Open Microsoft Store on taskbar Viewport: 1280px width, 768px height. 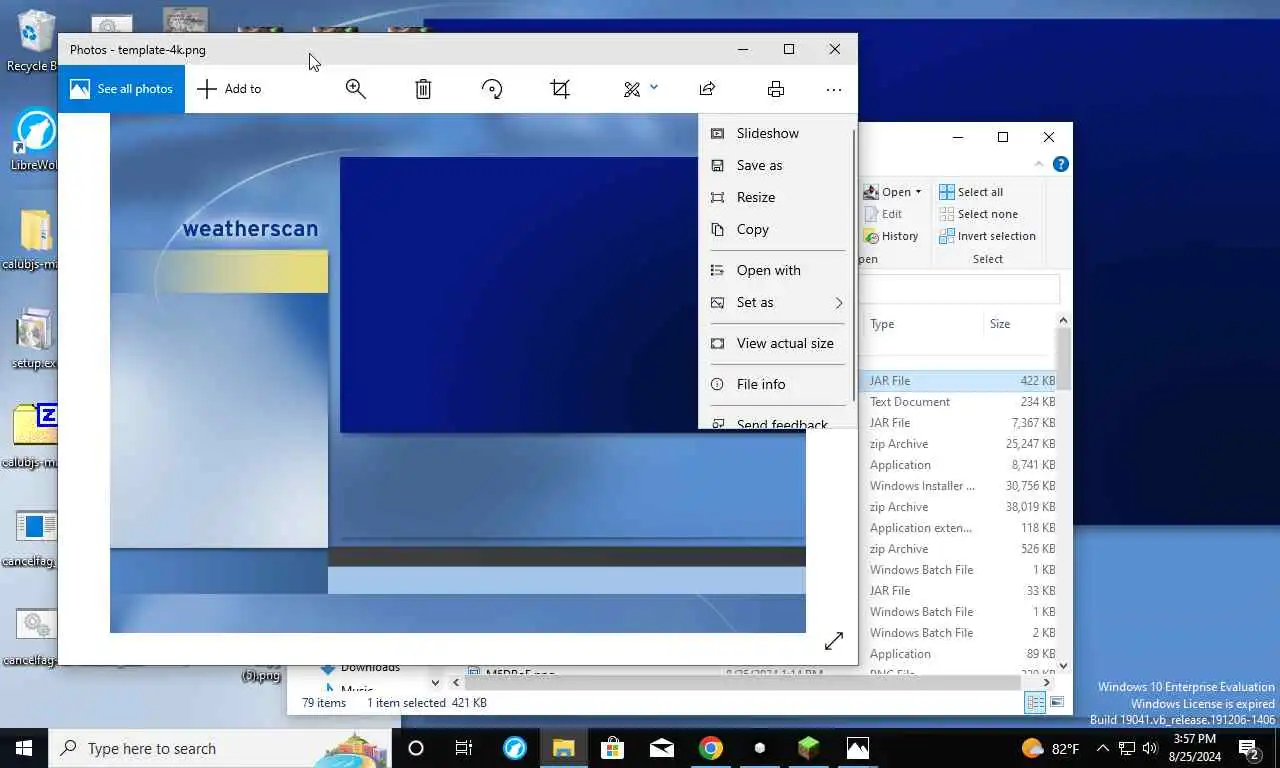[x=612, y=748]
